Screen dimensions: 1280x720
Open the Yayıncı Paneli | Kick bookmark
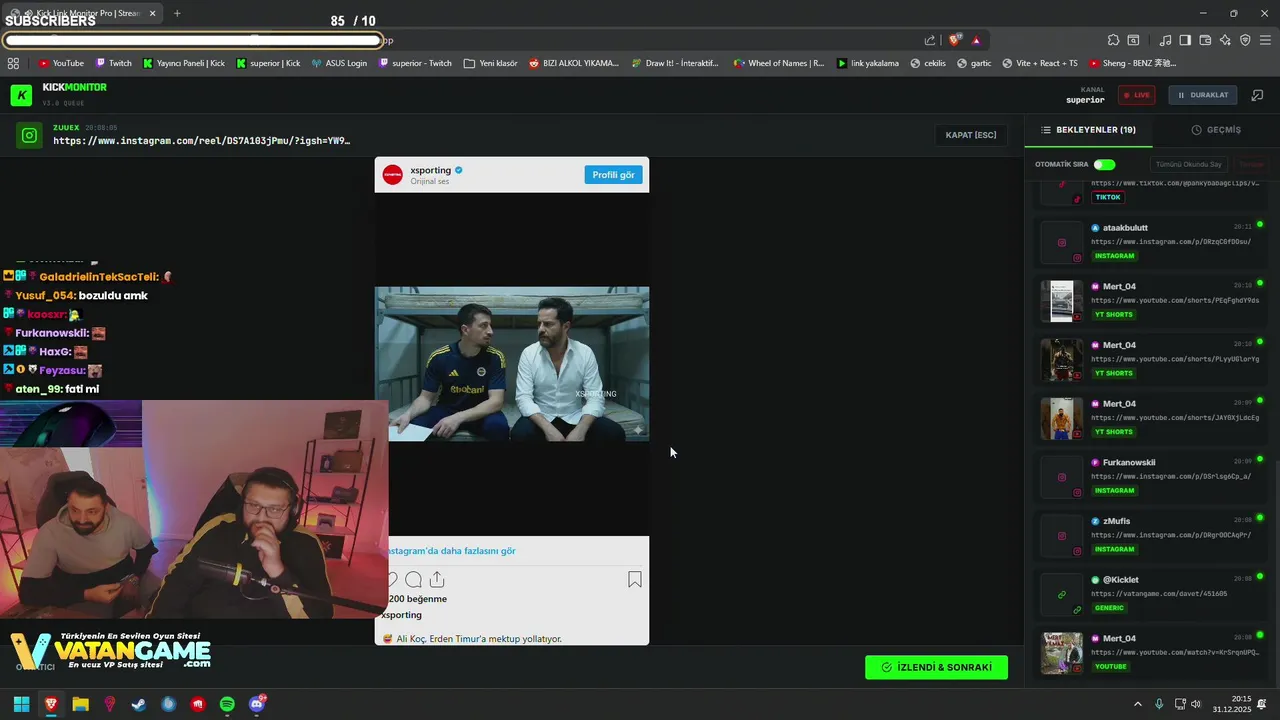(x=184, y=63)
